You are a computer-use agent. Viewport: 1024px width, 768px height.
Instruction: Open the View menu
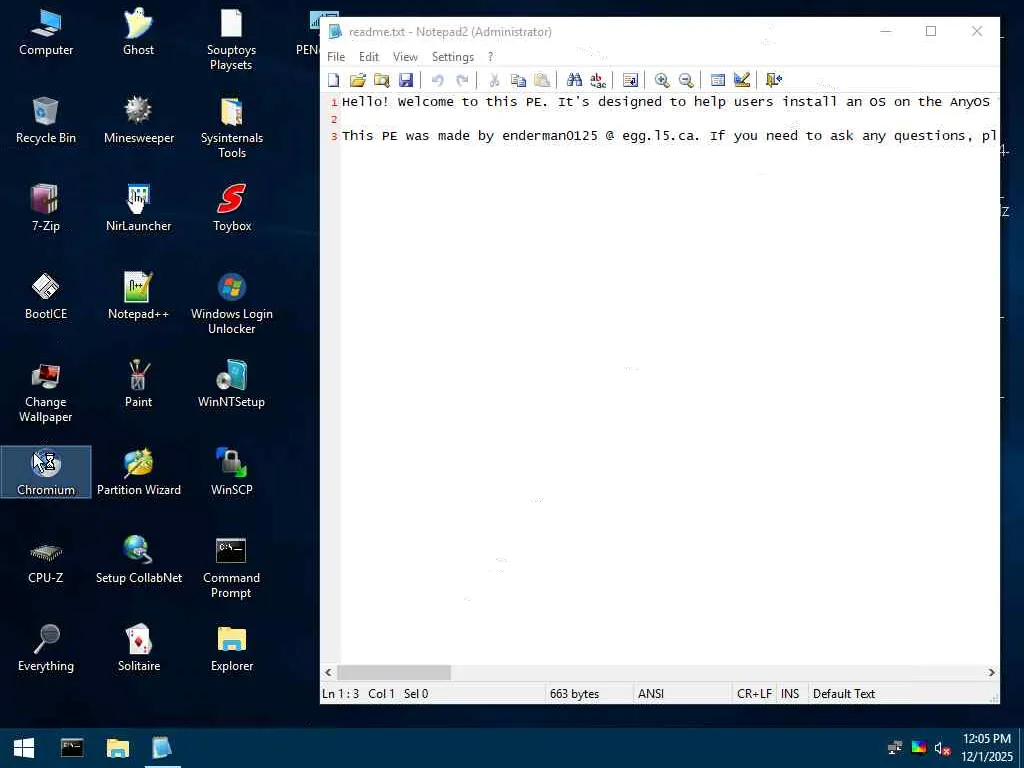pyautogui.click(x=405, y=57)
